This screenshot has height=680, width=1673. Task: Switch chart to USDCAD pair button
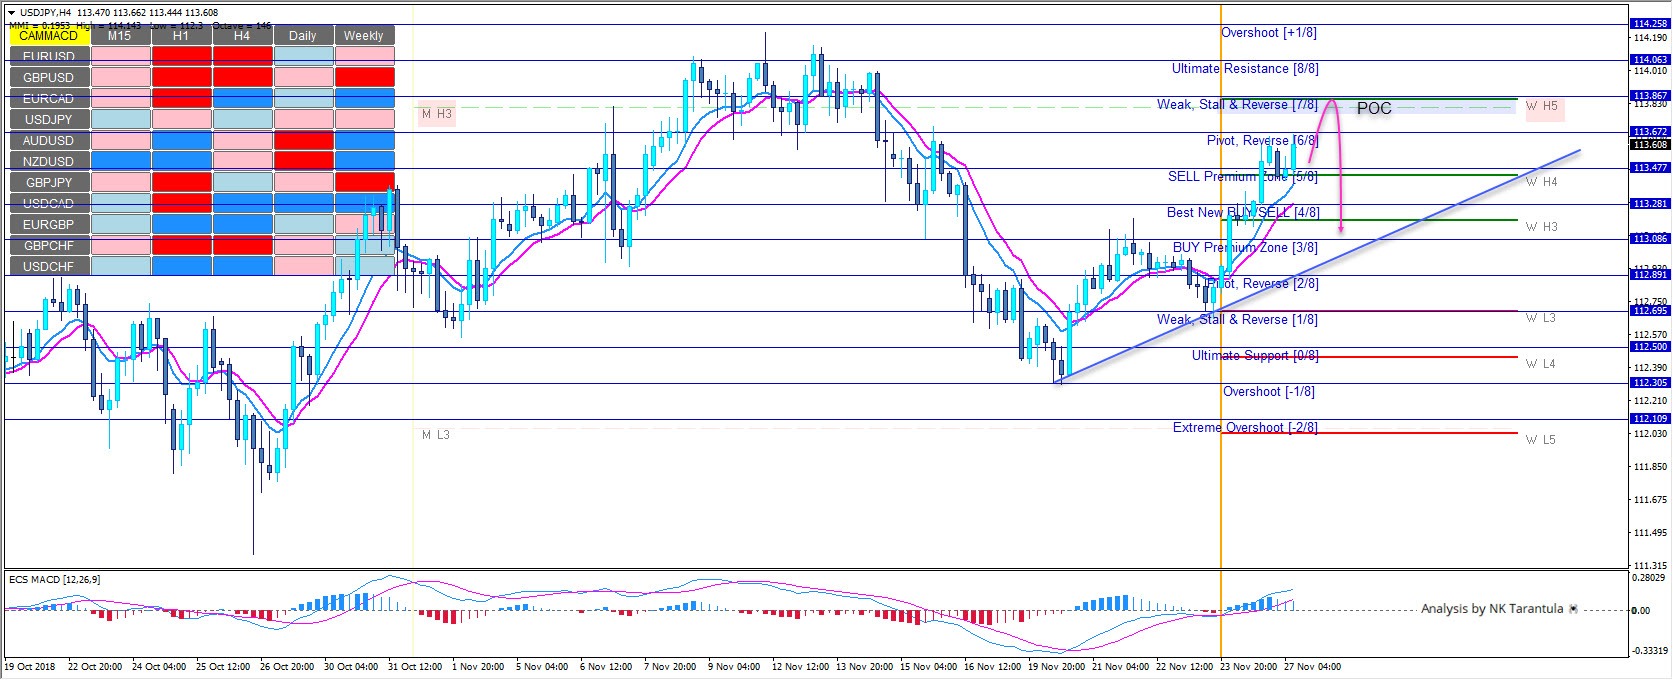coord(48,203)
